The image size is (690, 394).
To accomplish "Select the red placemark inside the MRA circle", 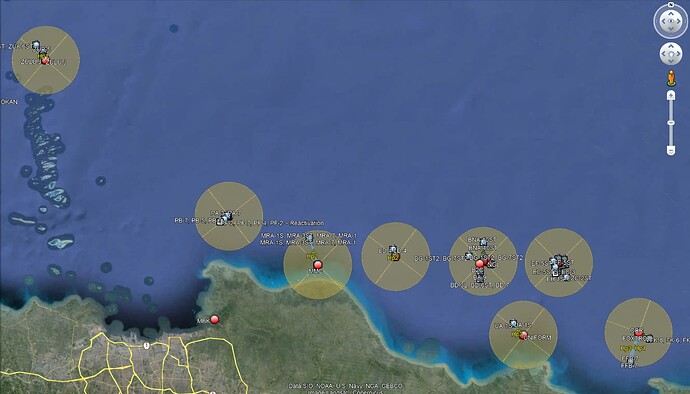I will (x=318, y=265).
